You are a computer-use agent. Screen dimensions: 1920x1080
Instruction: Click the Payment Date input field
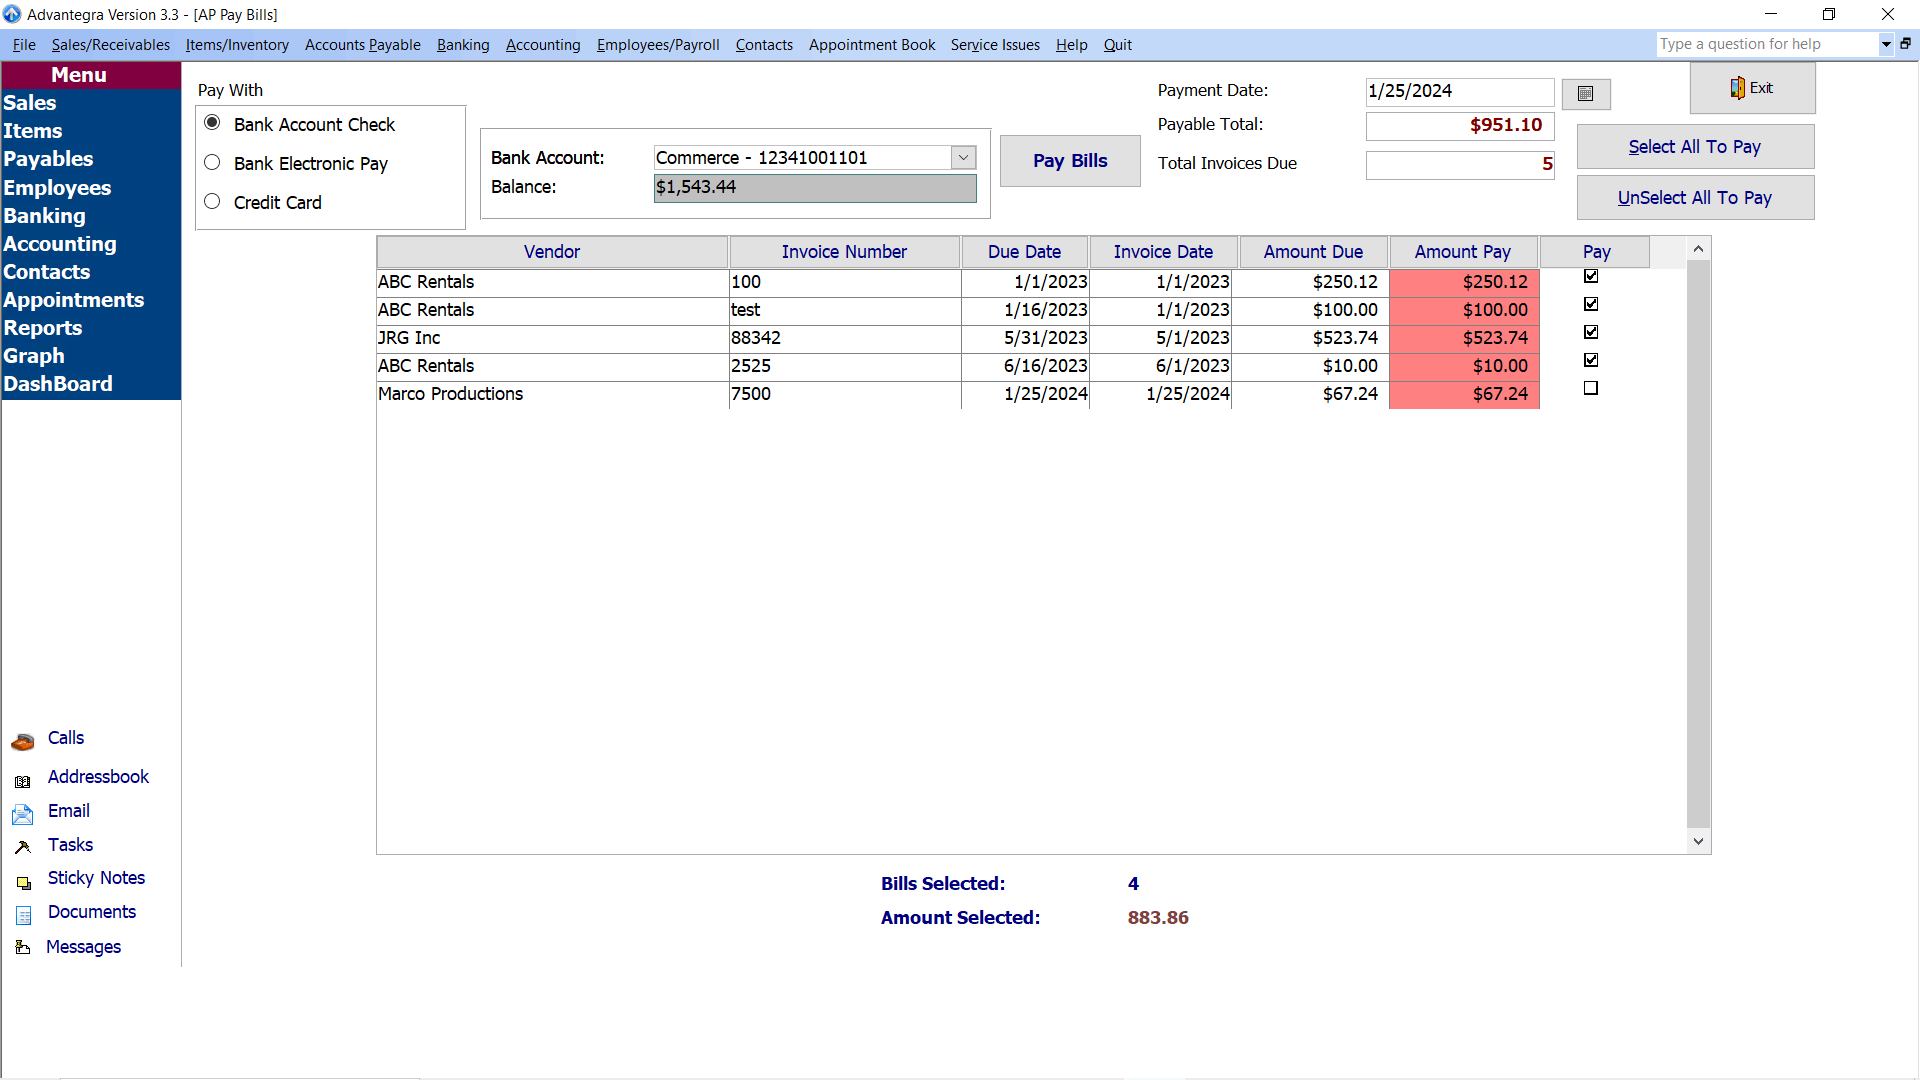click(1460, 91)
